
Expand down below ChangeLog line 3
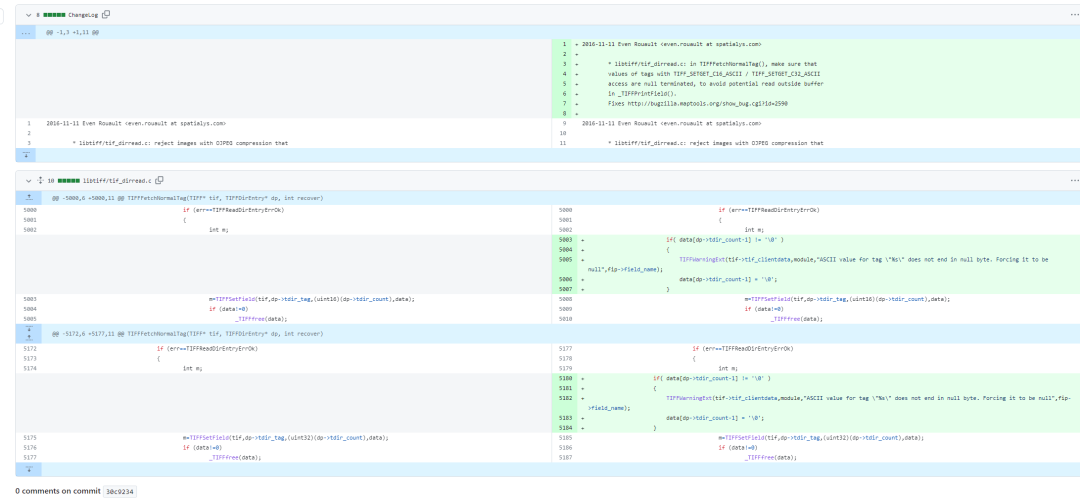pyautogui.click(x=25, y=155)
